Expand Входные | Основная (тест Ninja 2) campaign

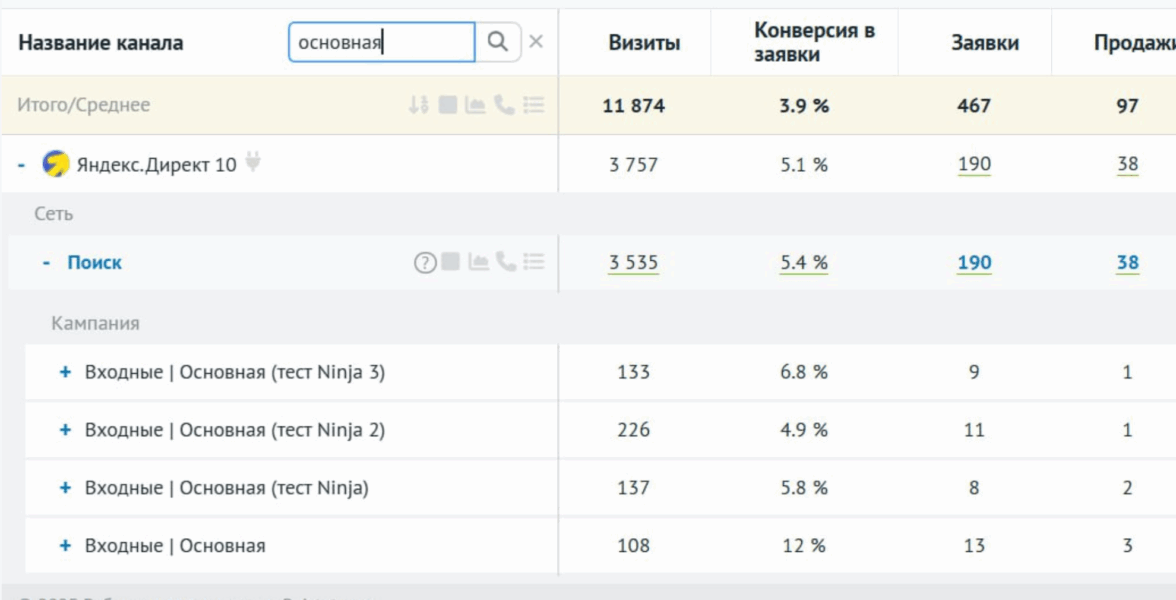(x=66, y=431)
